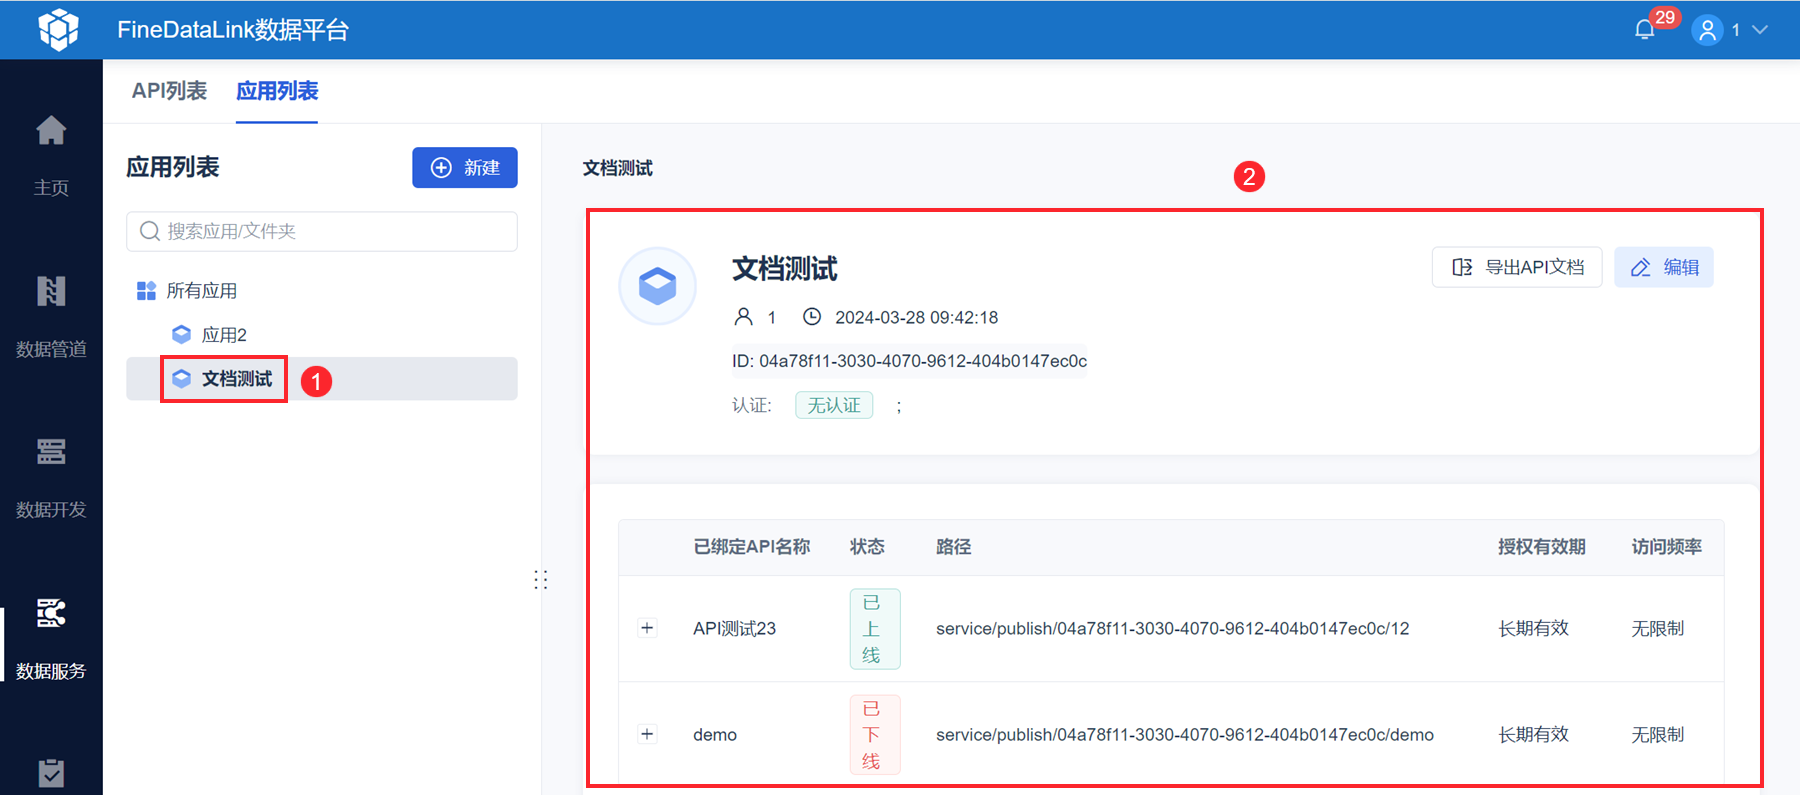Click the 状态 column header

tap(867, 547)
